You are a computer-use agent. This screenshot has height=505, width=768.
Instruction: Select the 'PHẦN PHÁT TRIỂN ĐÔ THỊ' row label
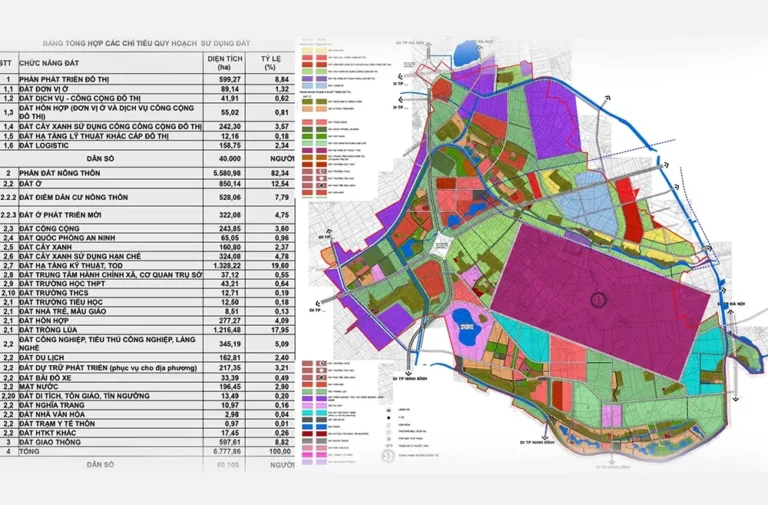[x=64, y=79]
